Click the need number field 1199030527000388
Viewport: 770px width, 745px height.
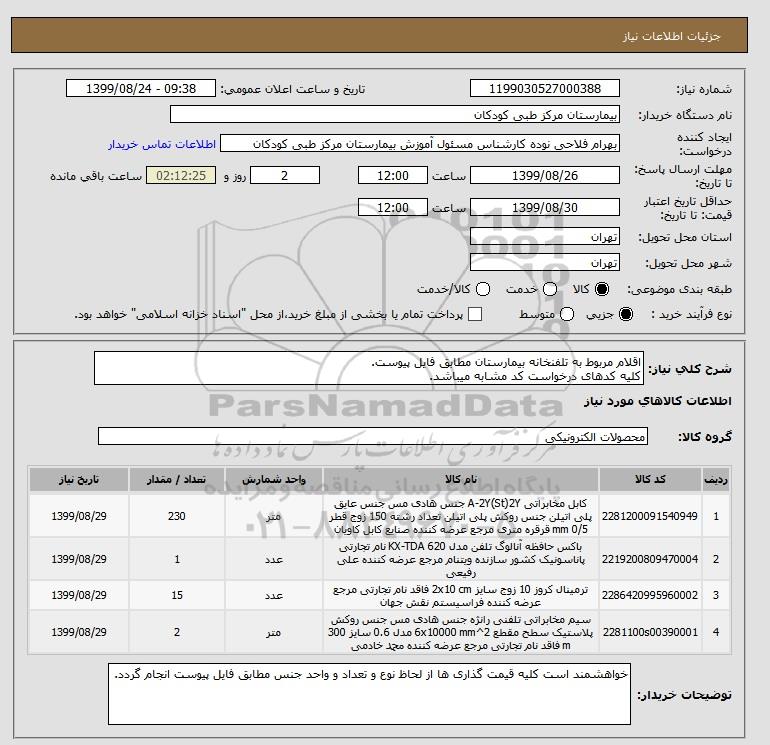545,88
